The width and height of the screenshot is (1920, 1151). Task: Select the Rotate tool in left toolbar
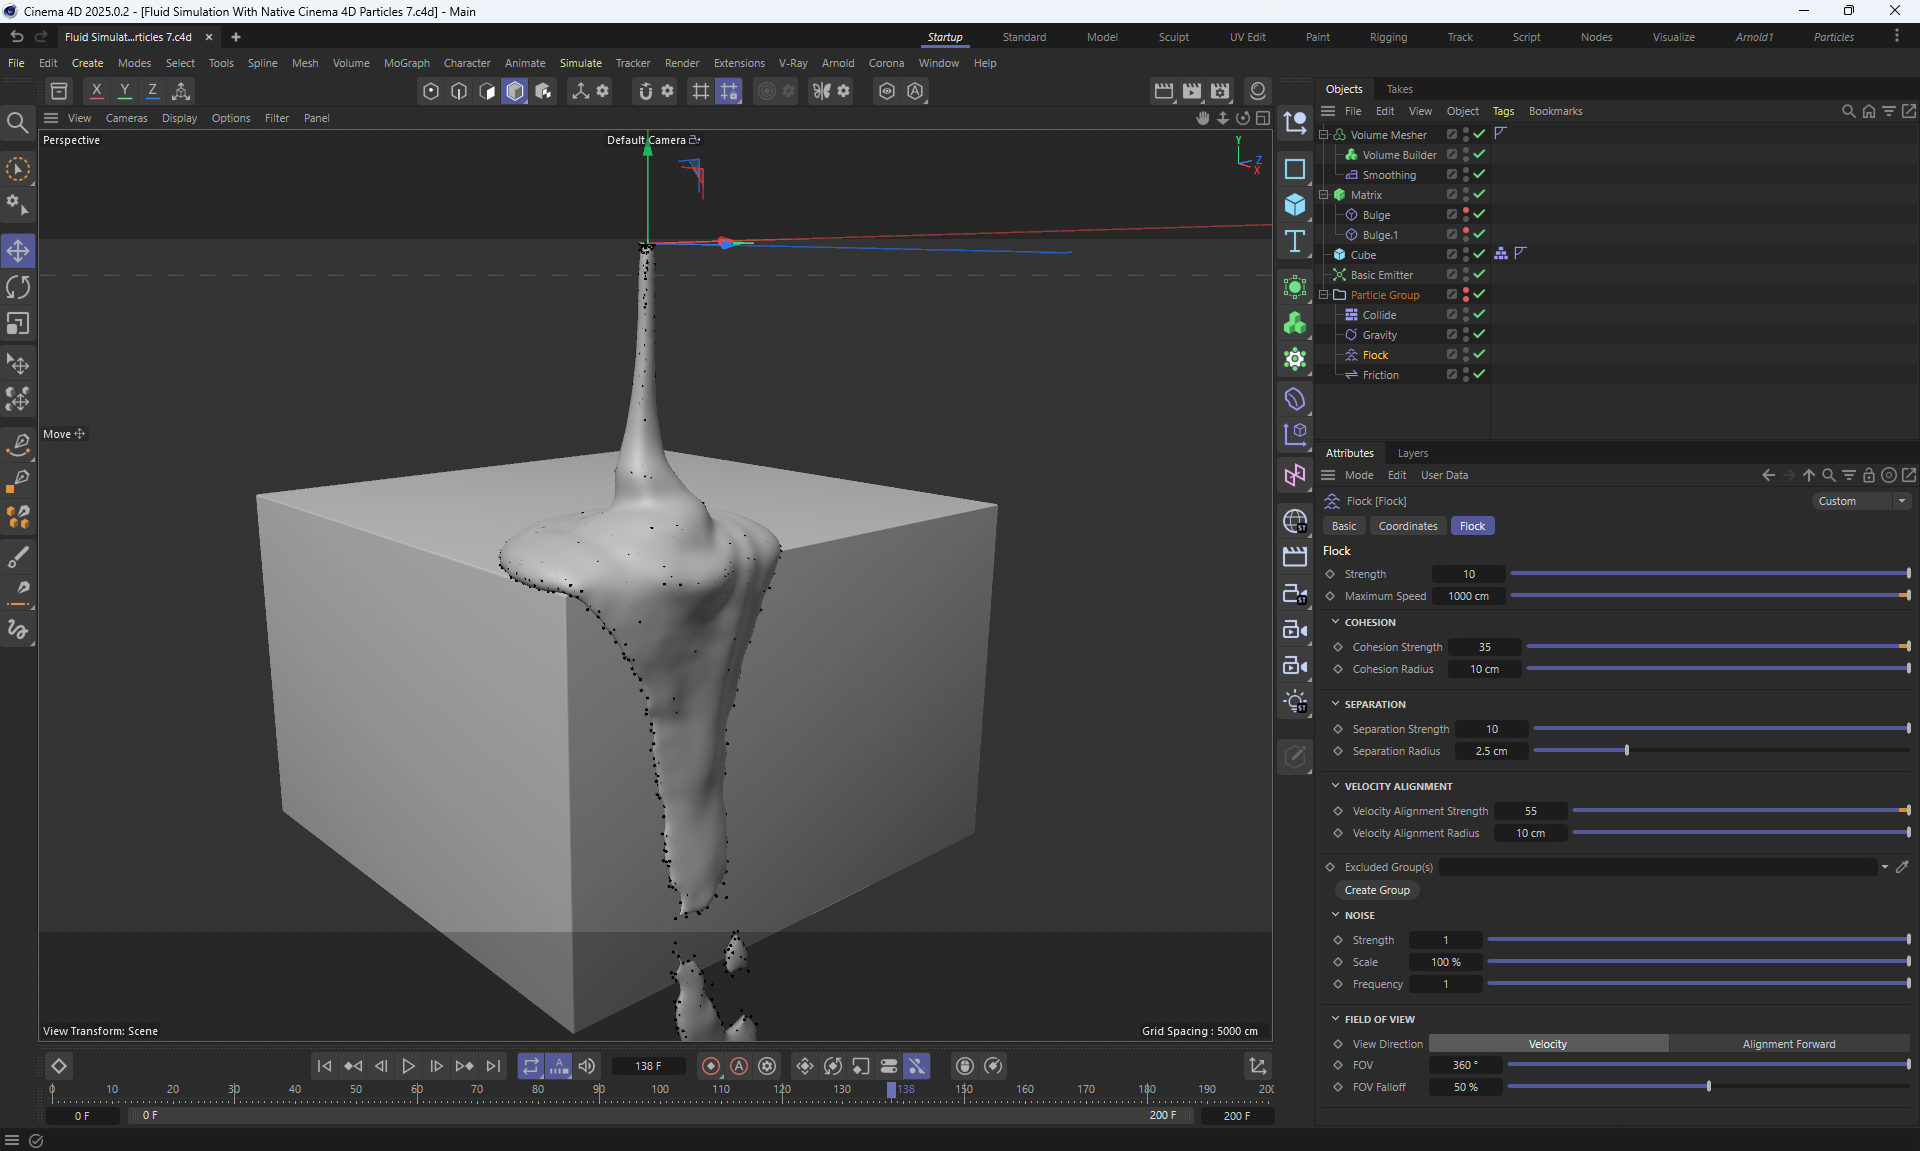click(x=18, y=288)
